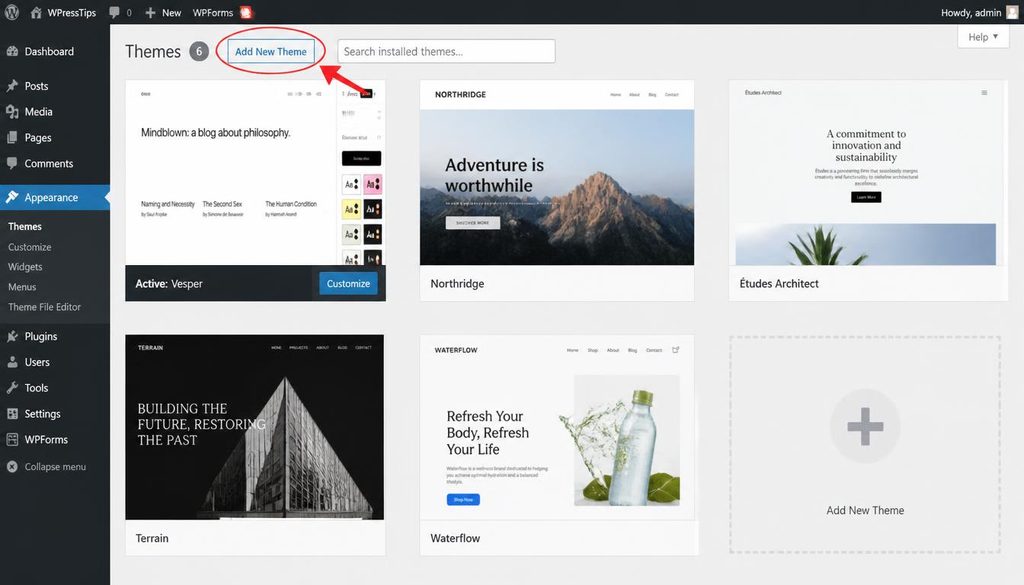1024x585 pixels.
Task: Expand the Help dropdown
Action: (983, 37)
